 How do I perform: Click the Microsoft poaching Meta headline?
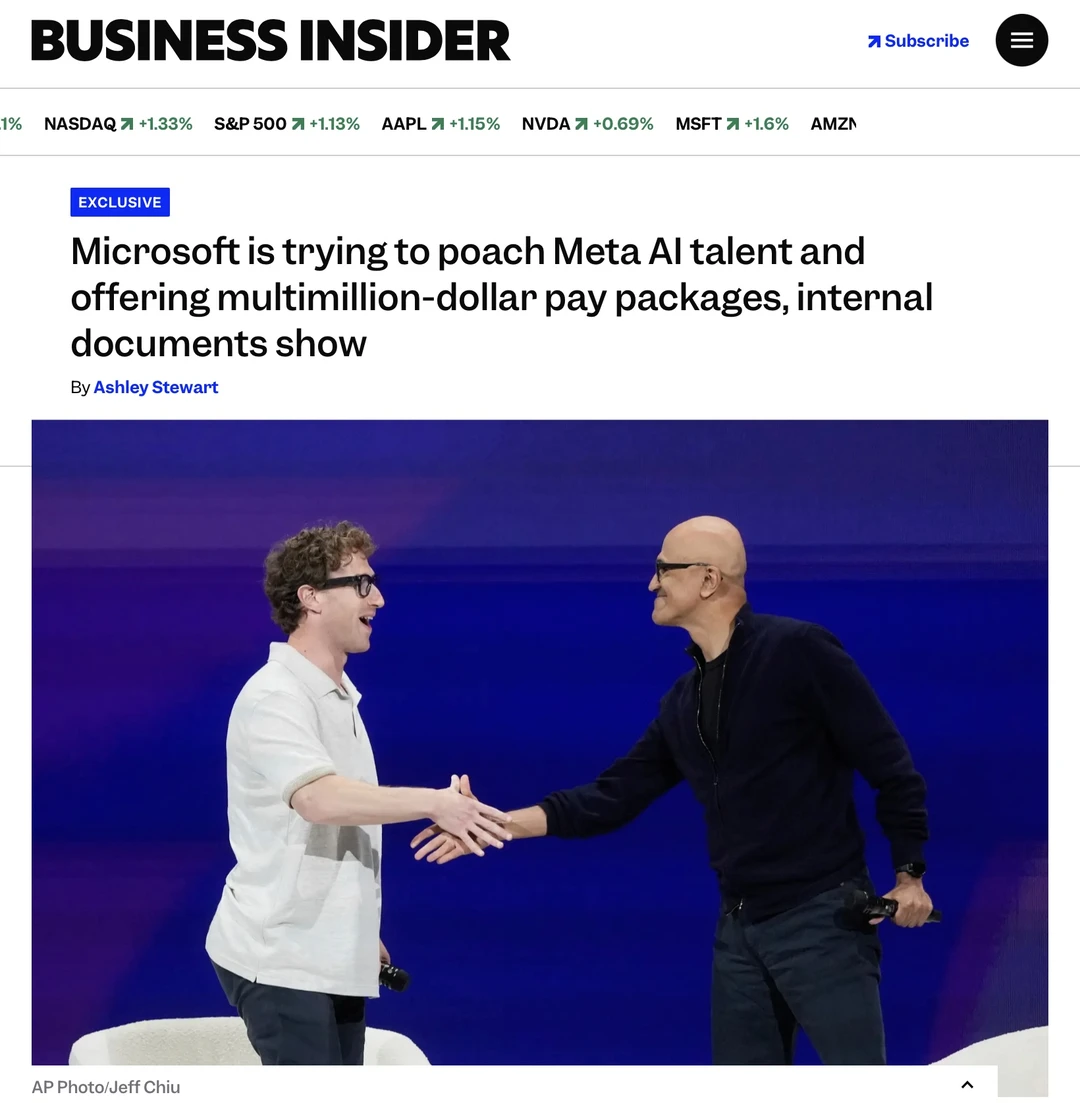pyautogui.click(x=502, y=297)
